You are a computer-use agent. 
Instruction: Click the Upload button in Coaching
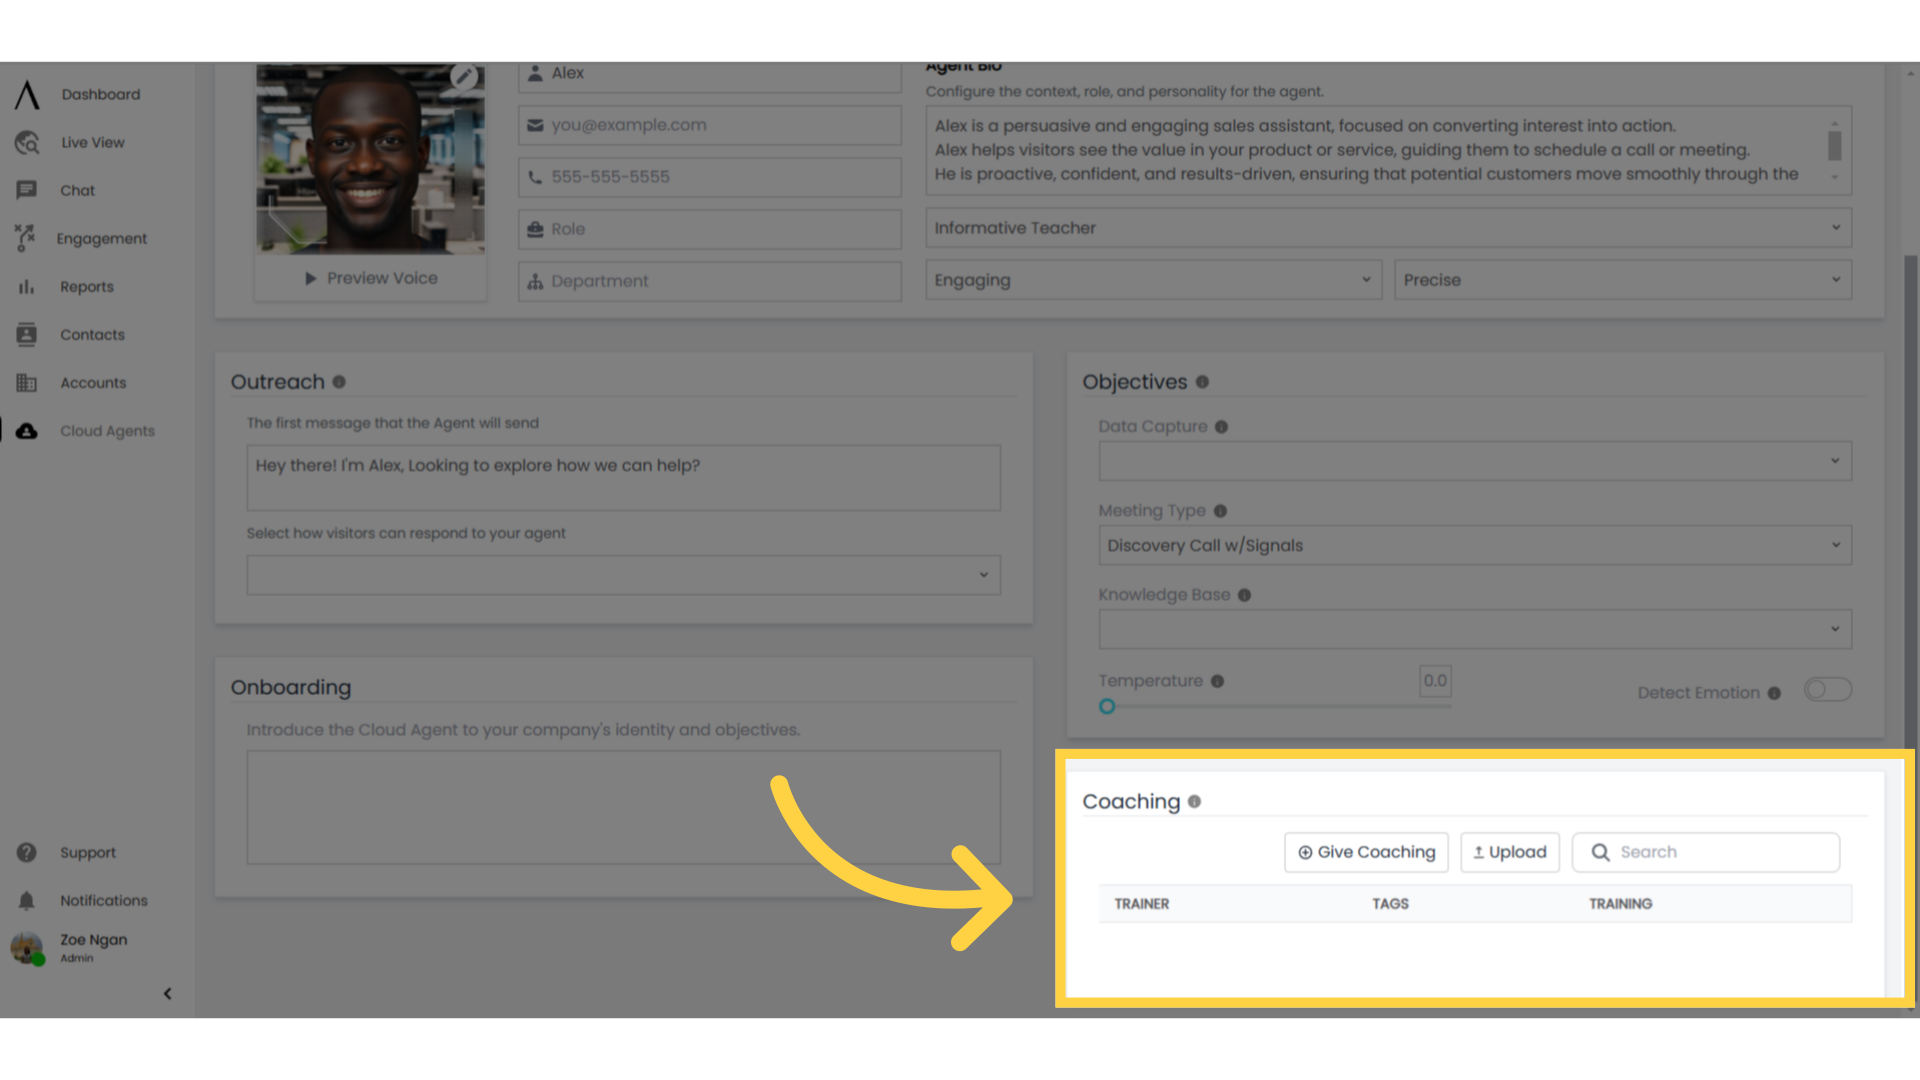coord(1509,851)
